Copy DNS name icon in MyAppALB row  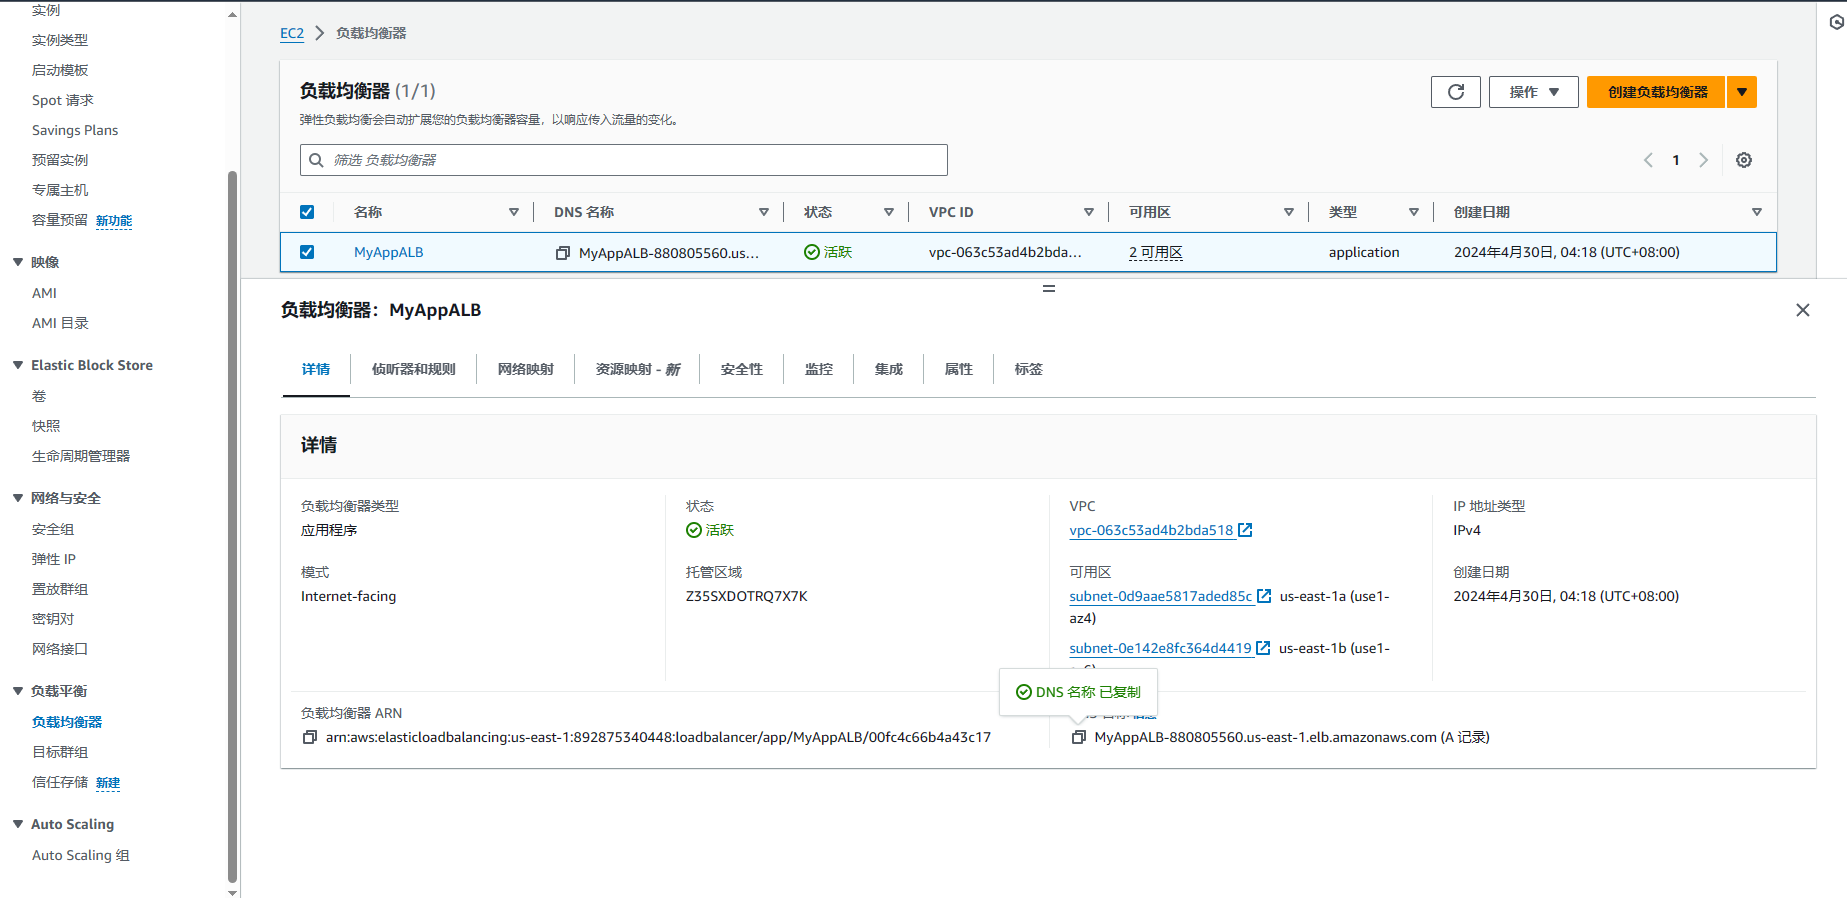pyautogui.click(x=563, y=253)
